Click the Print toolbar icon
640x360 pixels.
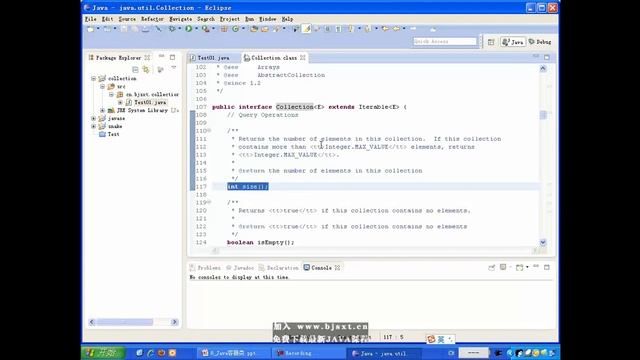coord(145,29)
